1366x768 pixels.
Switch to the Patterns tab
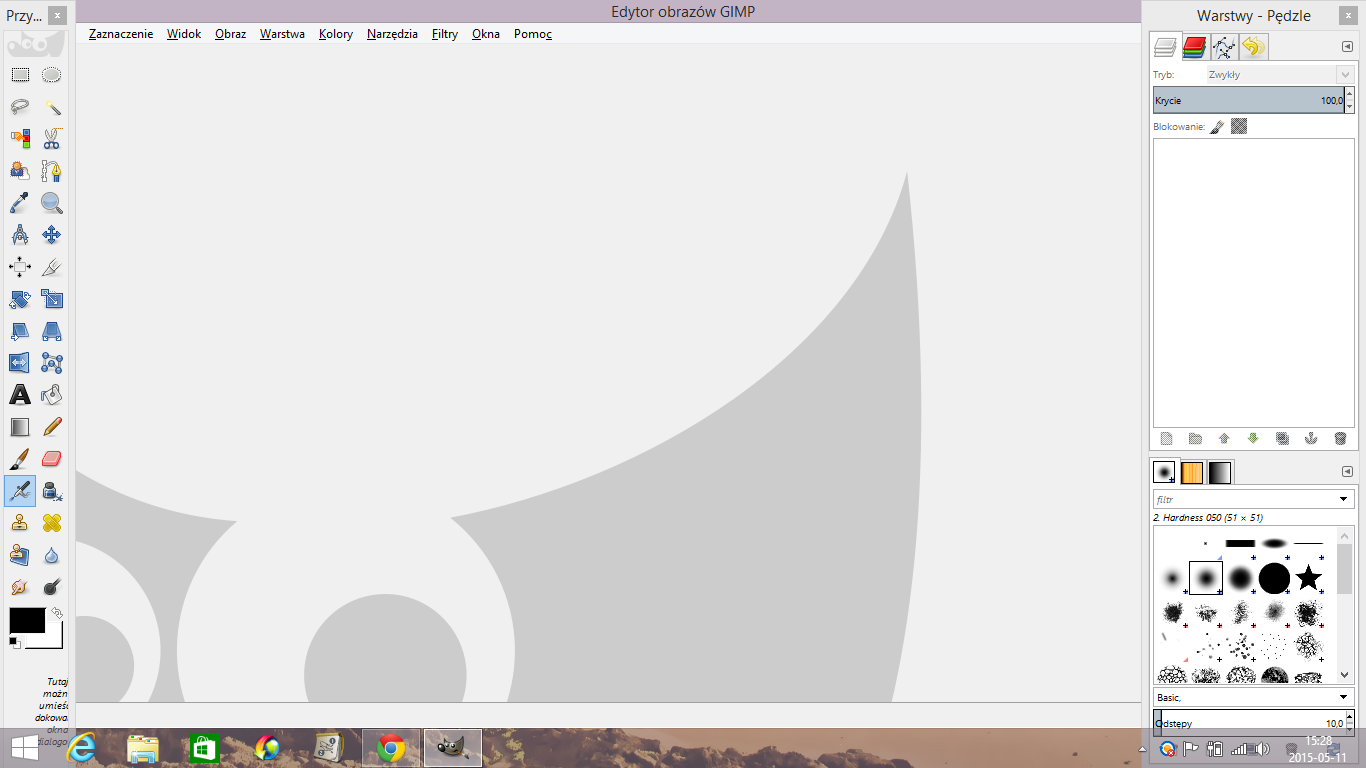click(x=1192, y=472)
